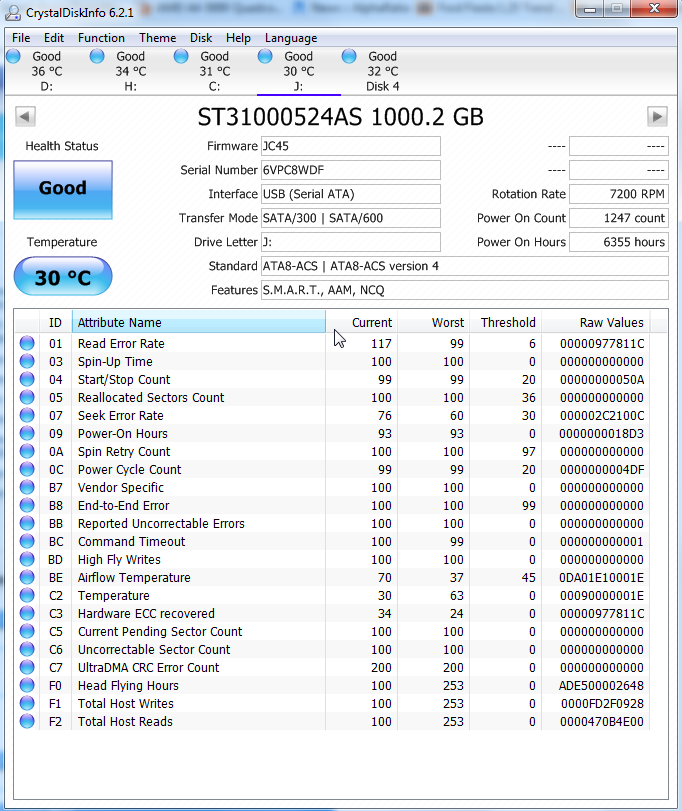Click the Power On Count 1247 field
Image resolution: width=682 pixels, height=811 pixels.
pos(618,218)
